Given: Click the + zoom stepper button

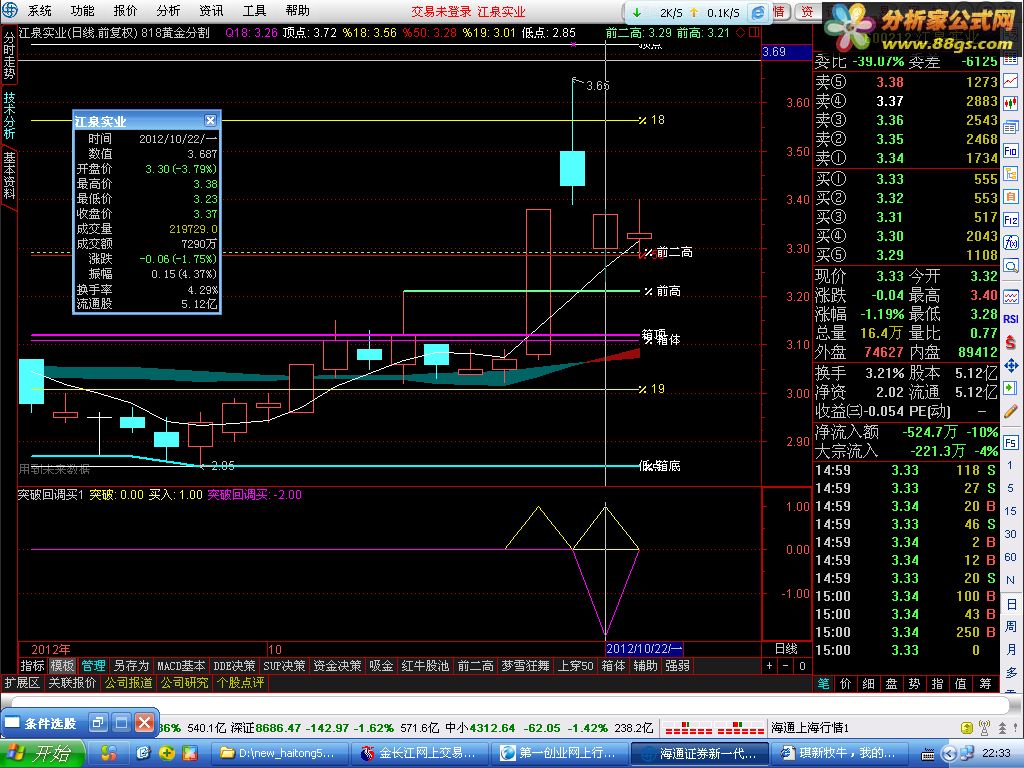Looking at the screenshot, I should point(770,666).
